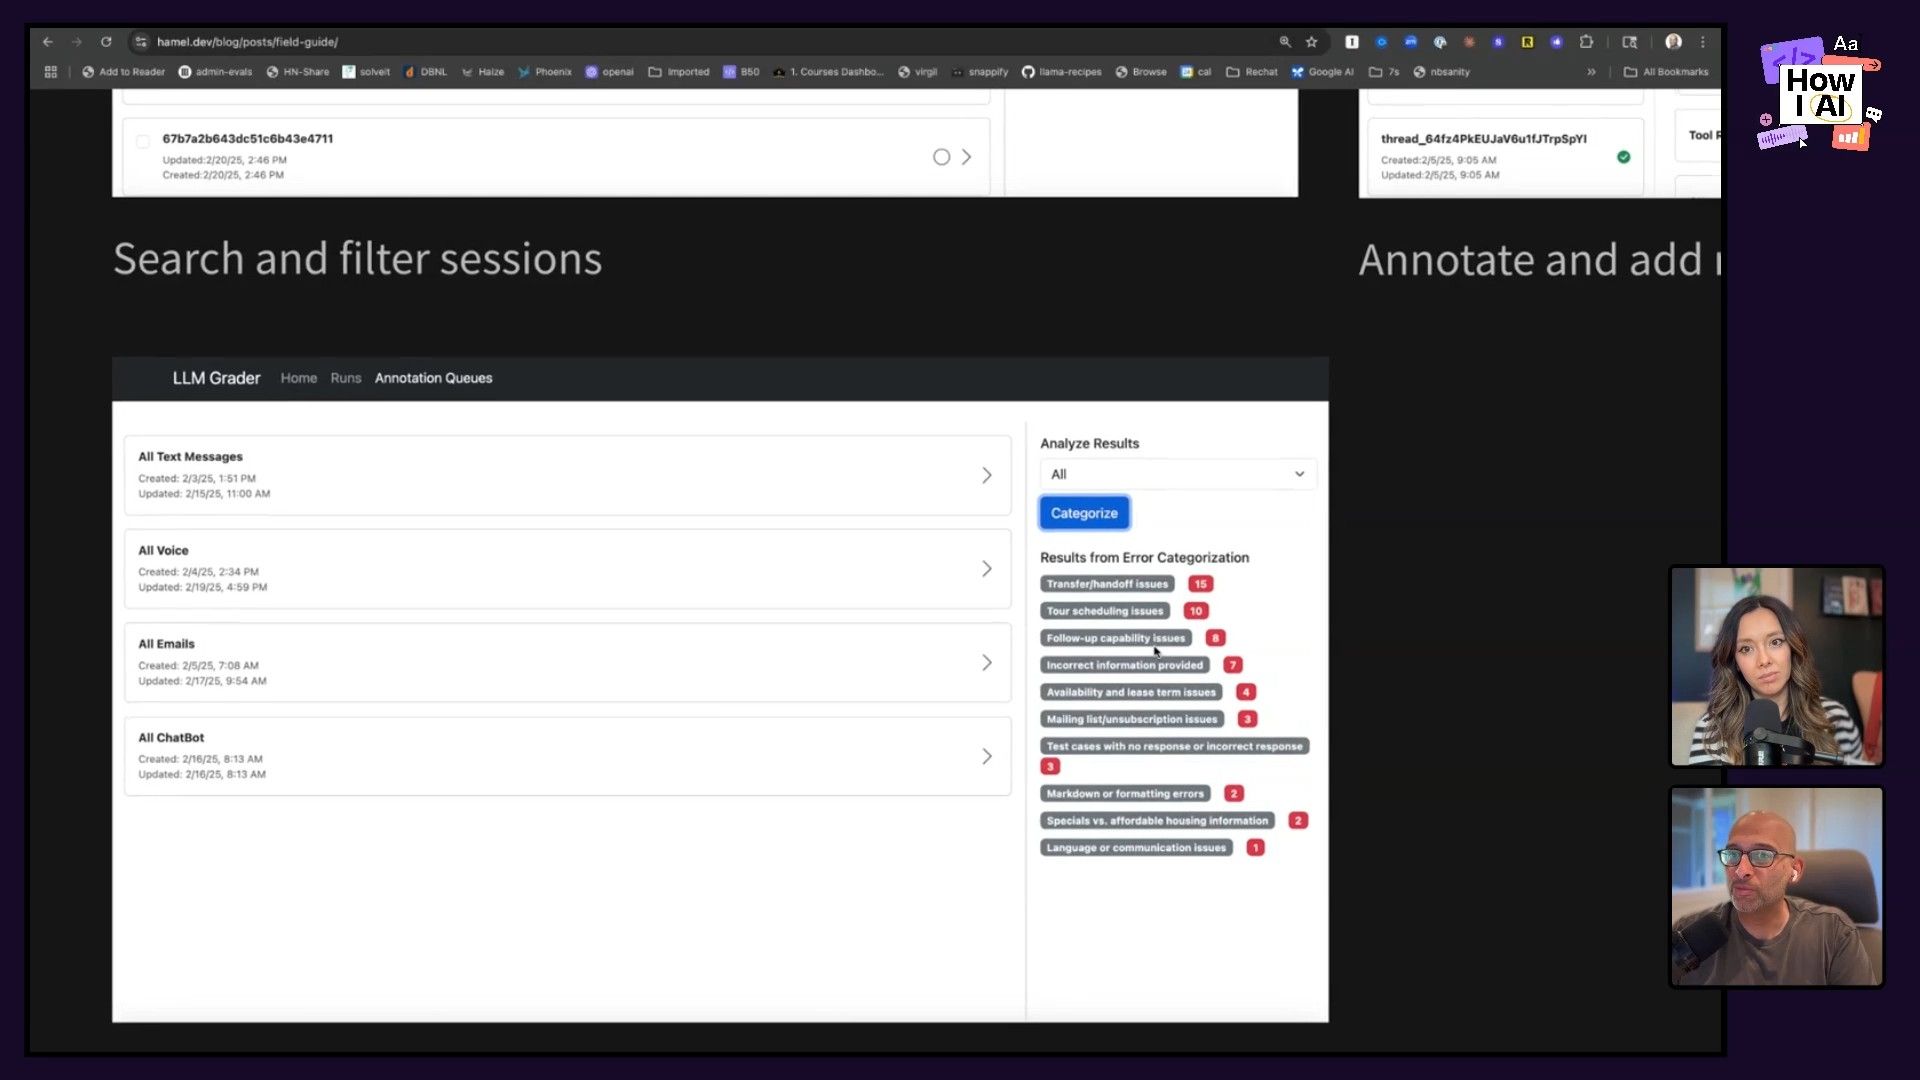1920x1080 pixels.
Task: Select Test cases with no response tag
Action: click(x=1175, y=746)
